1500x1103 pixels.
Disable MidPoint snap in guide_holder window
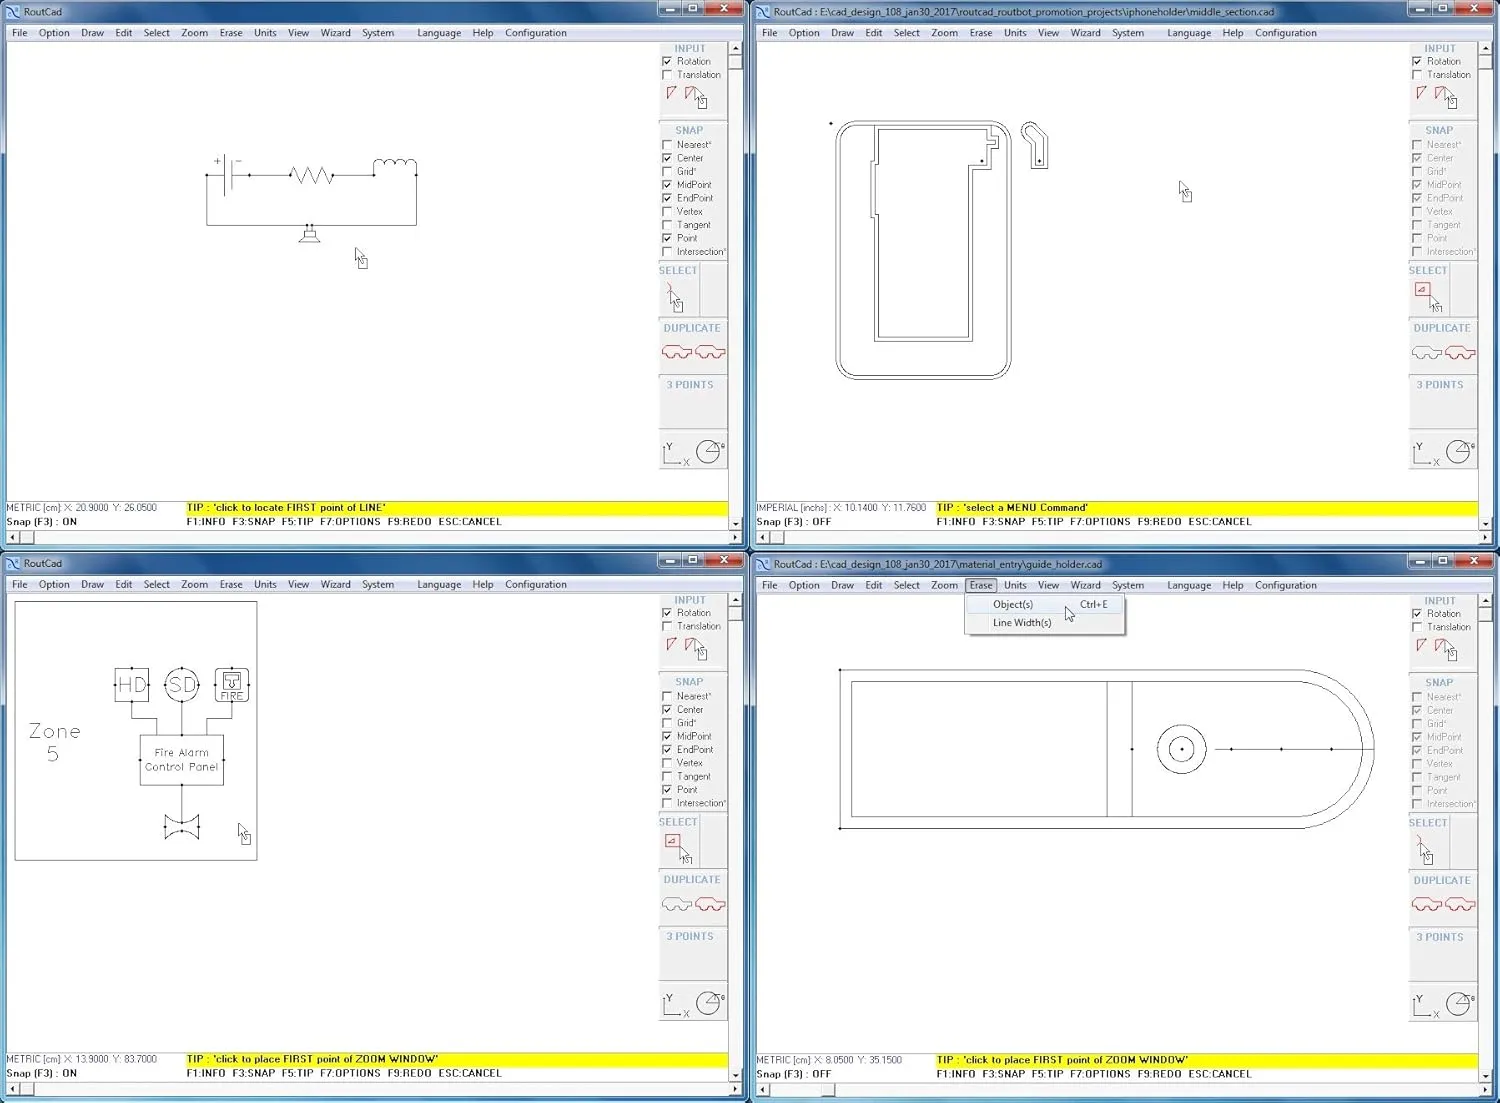coord(1417,737)
